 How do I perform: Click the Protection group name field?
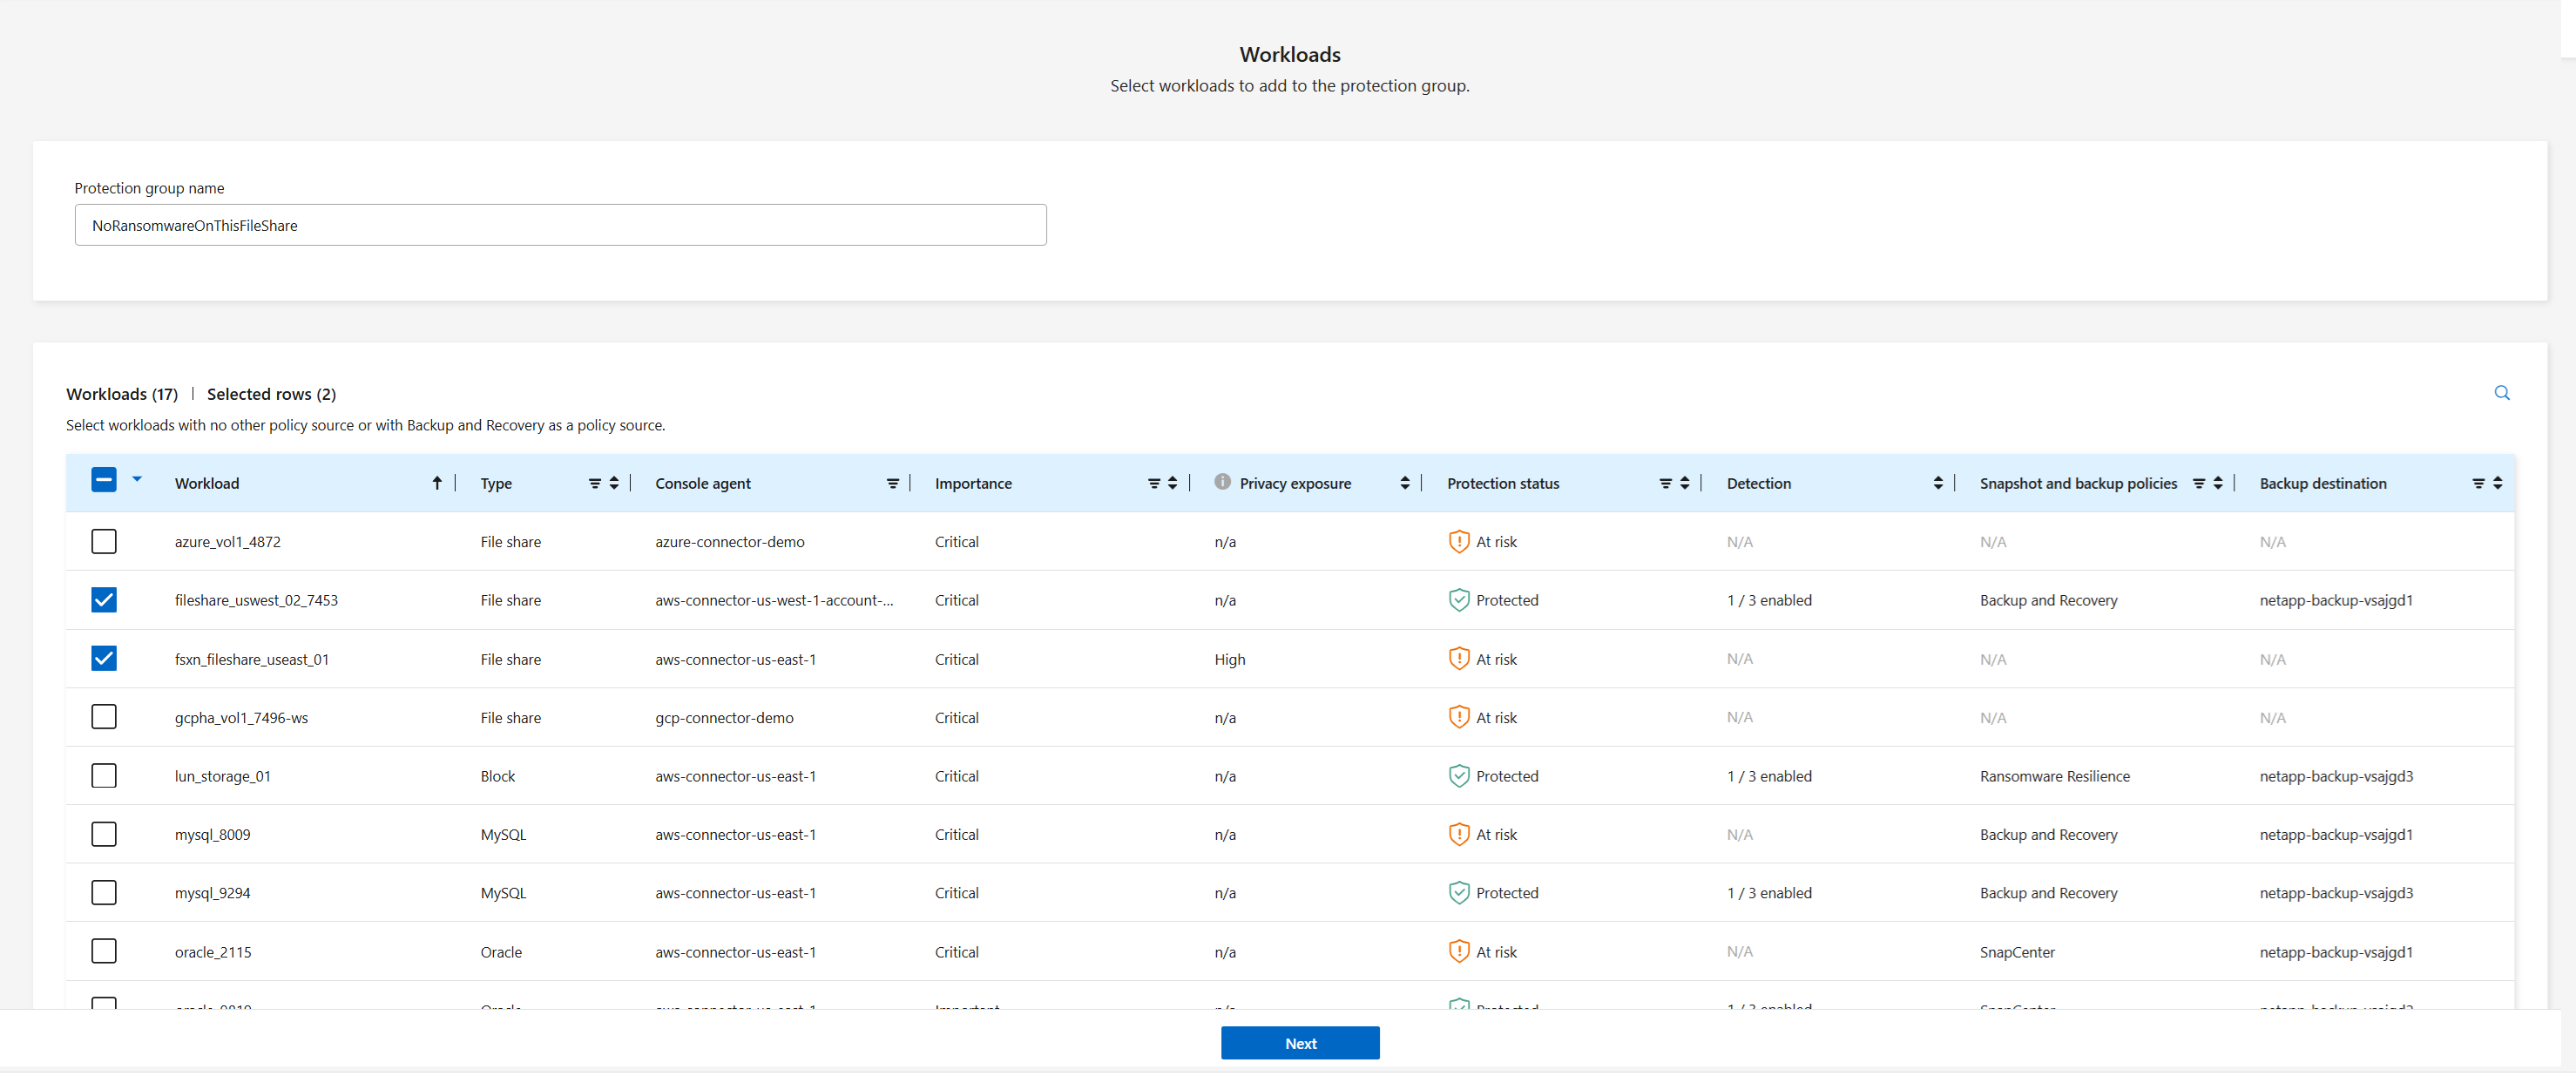click(560, 226)
